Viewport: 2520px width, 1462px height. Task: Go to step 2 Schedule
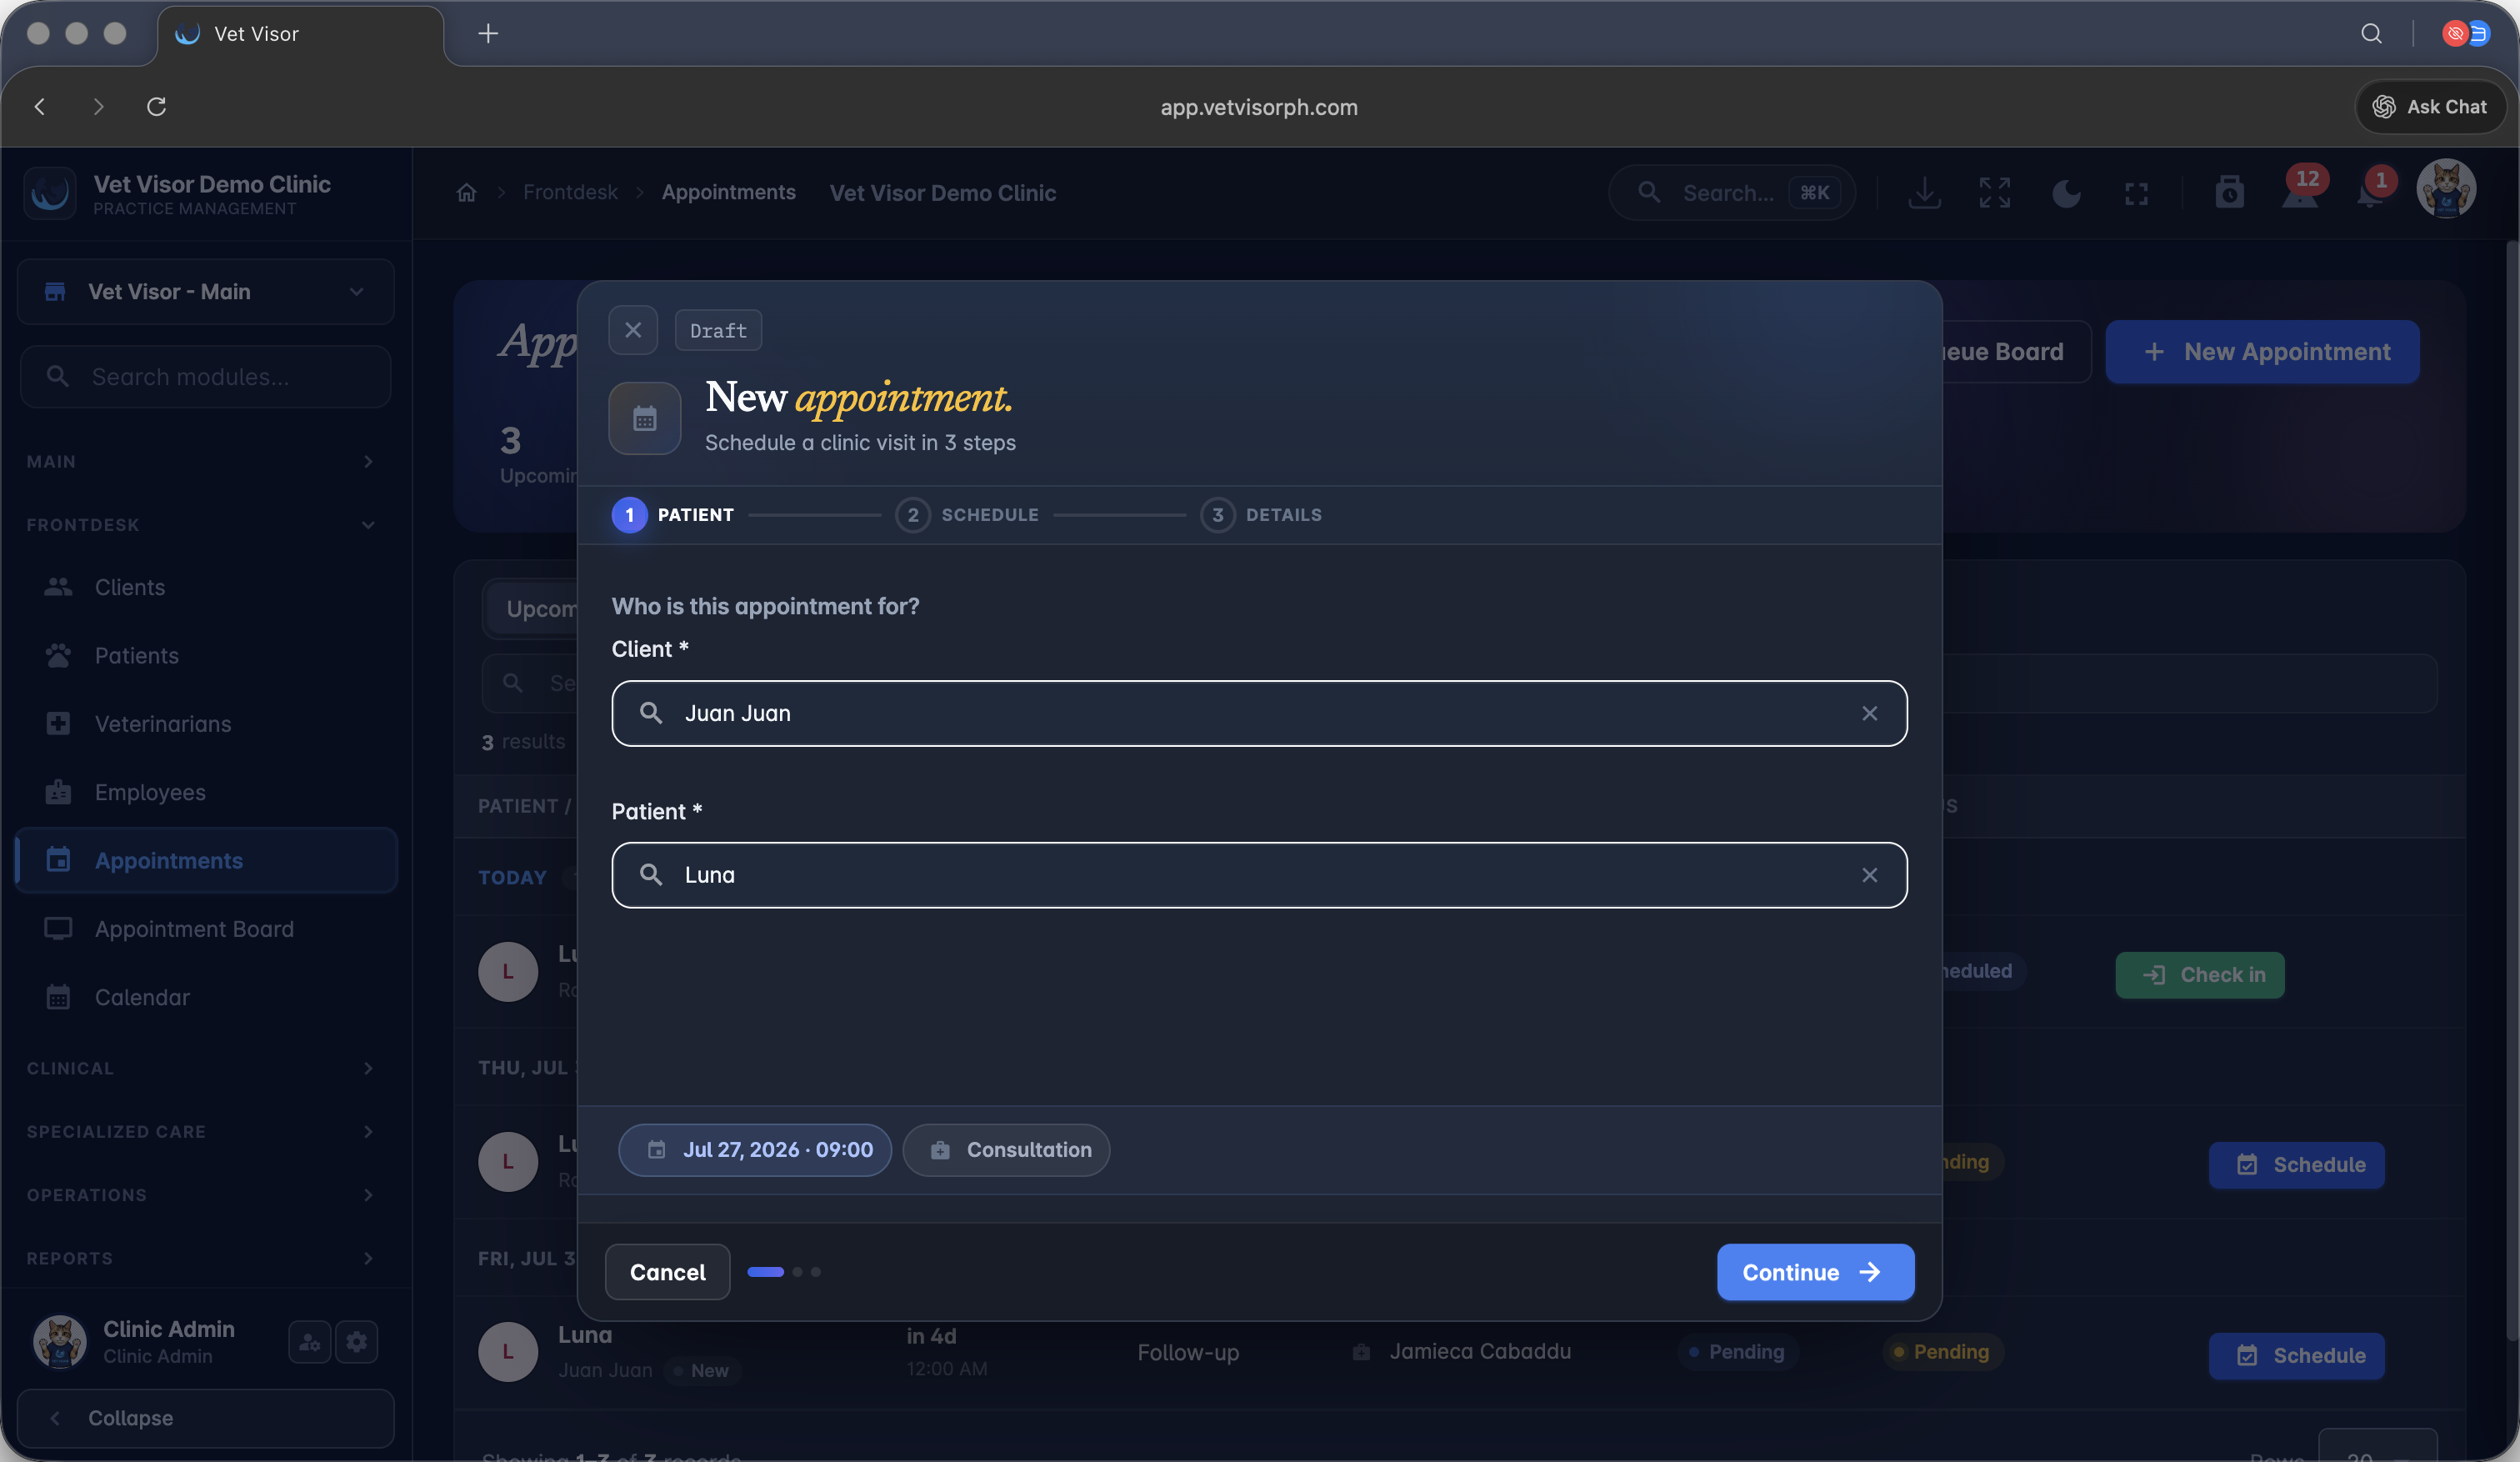pyautogui.click(x=967, y=515)
